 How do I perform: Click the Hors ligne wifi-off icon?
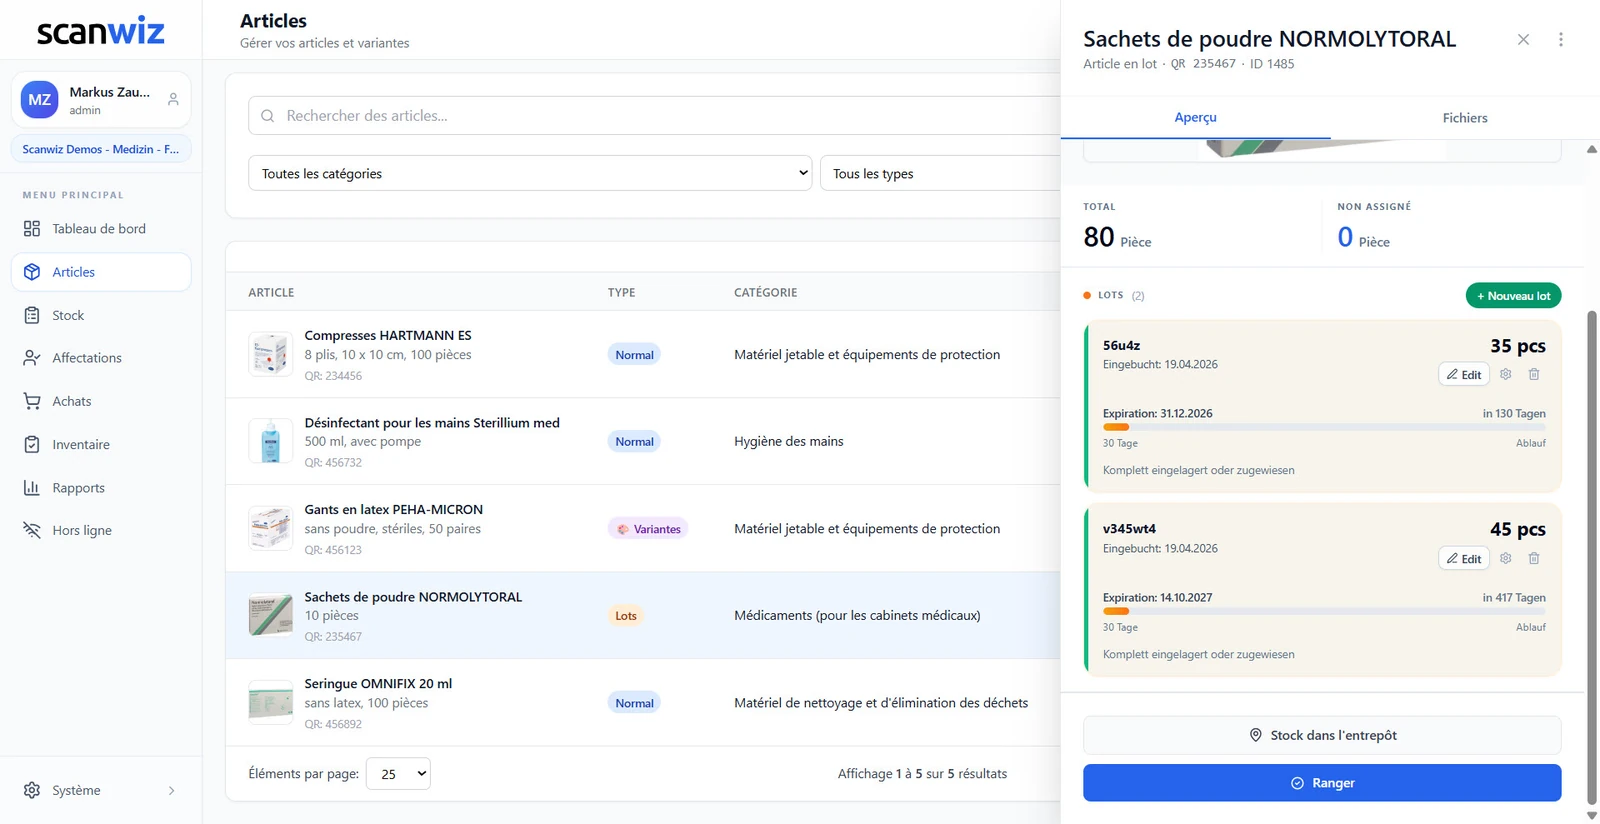pos(32,530)
